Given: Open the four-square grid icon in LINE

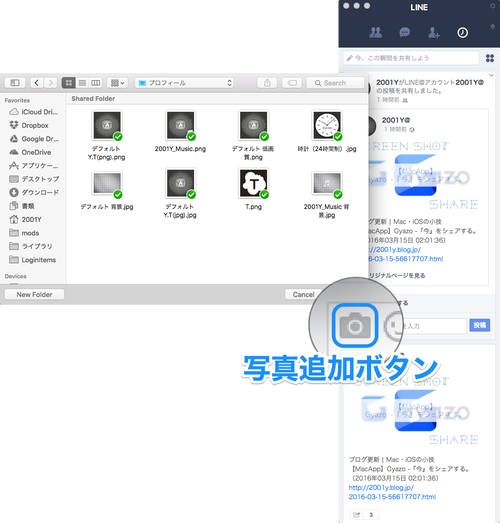Looking at the screenshot, I should tap(490, 58).
